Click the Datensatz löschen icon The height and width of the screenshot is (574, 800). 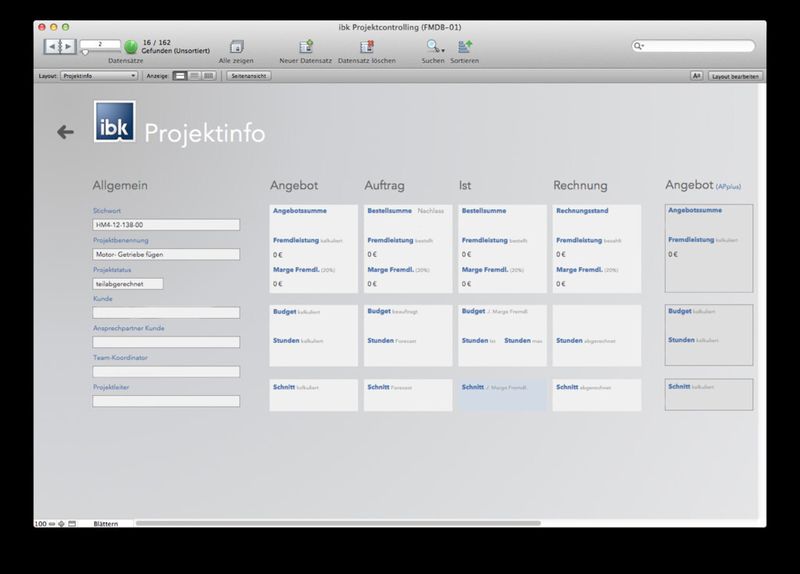[x=367, y=47]
